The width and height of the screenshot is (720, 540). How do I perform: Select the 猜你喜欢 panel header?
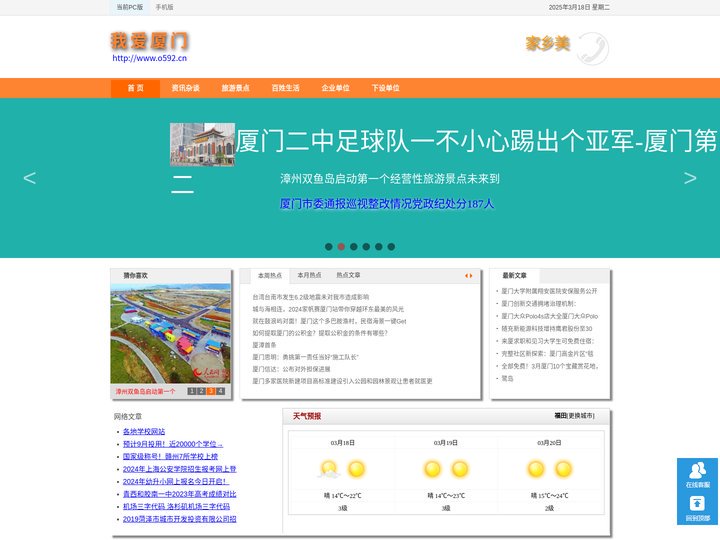tap(135, 276)
